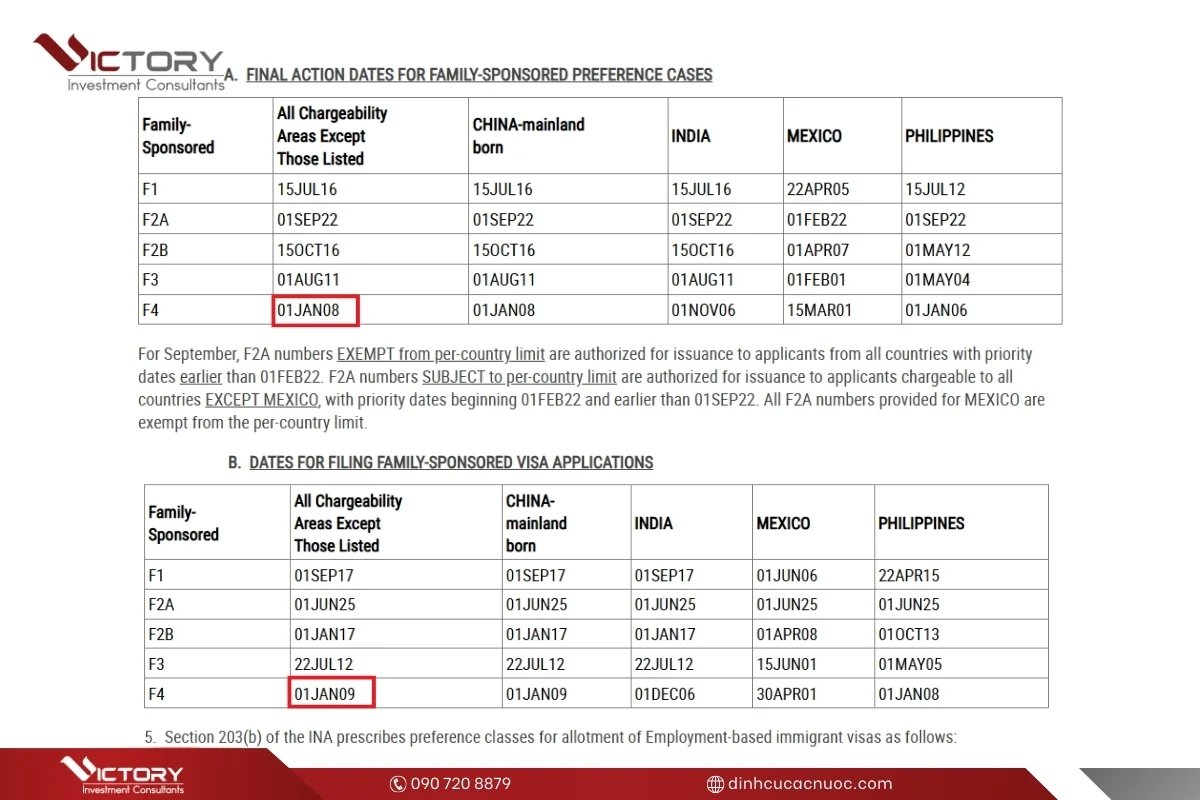Image resolution: width=1200 pixels, height=800 pixels.
Task: Select the 090 720 8879 phone number
Action: tap(459, 784)
